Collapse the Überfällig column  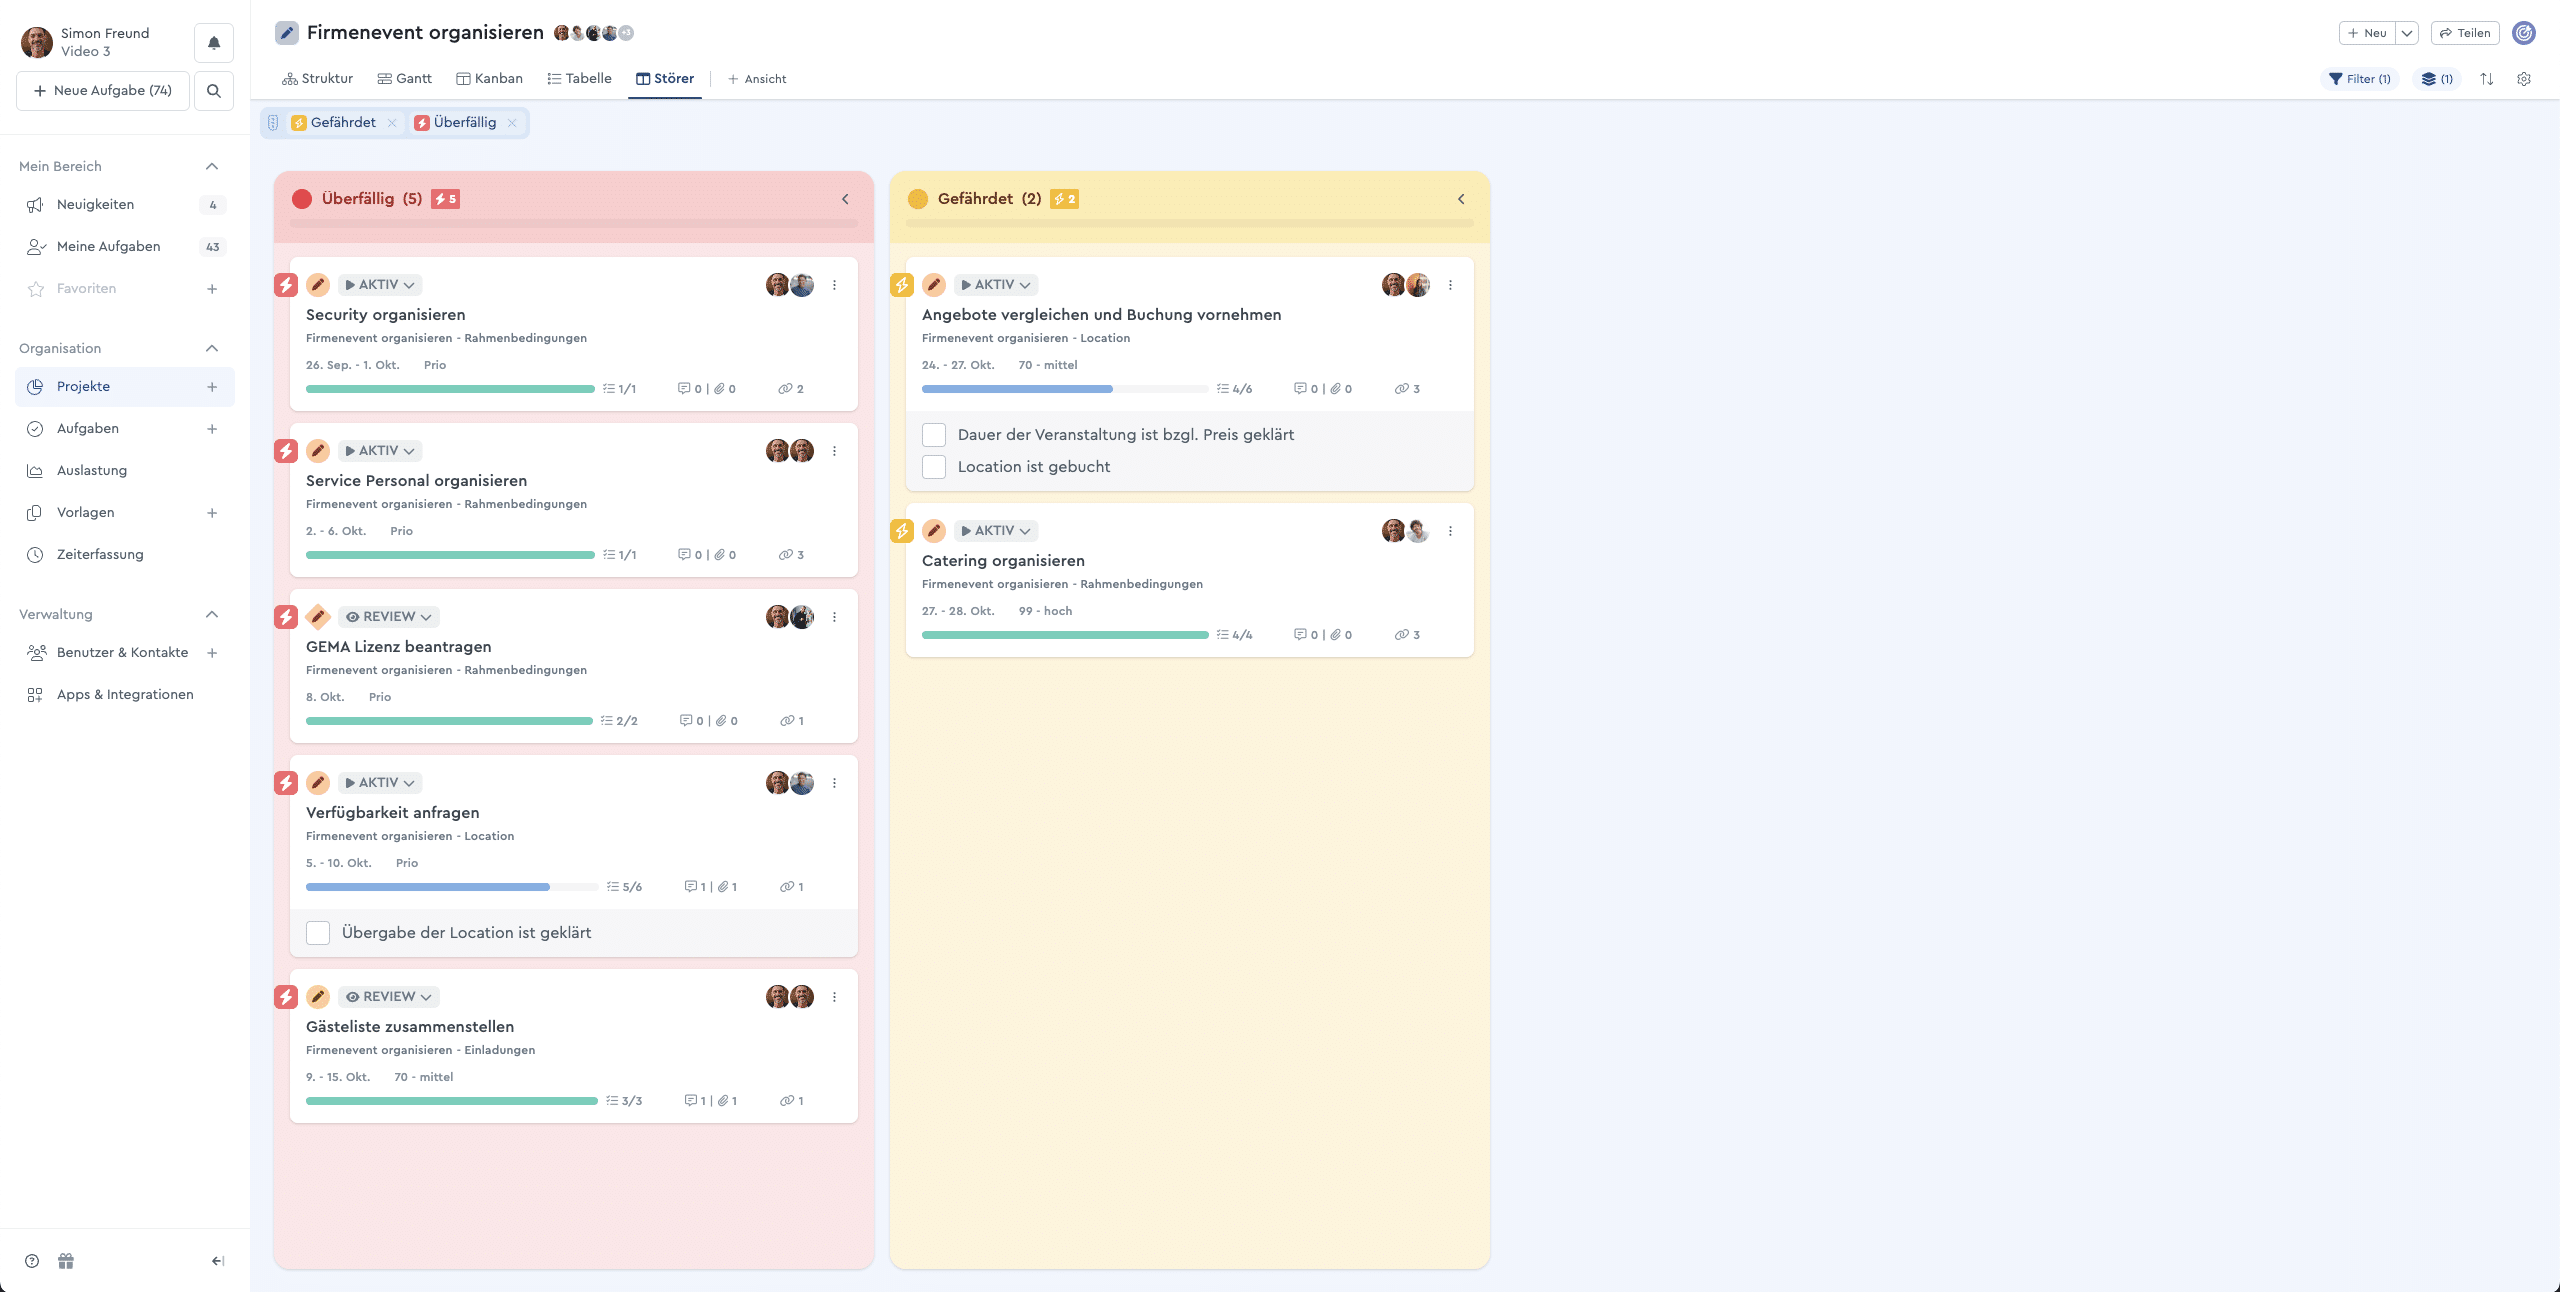[x=845, y=198]
